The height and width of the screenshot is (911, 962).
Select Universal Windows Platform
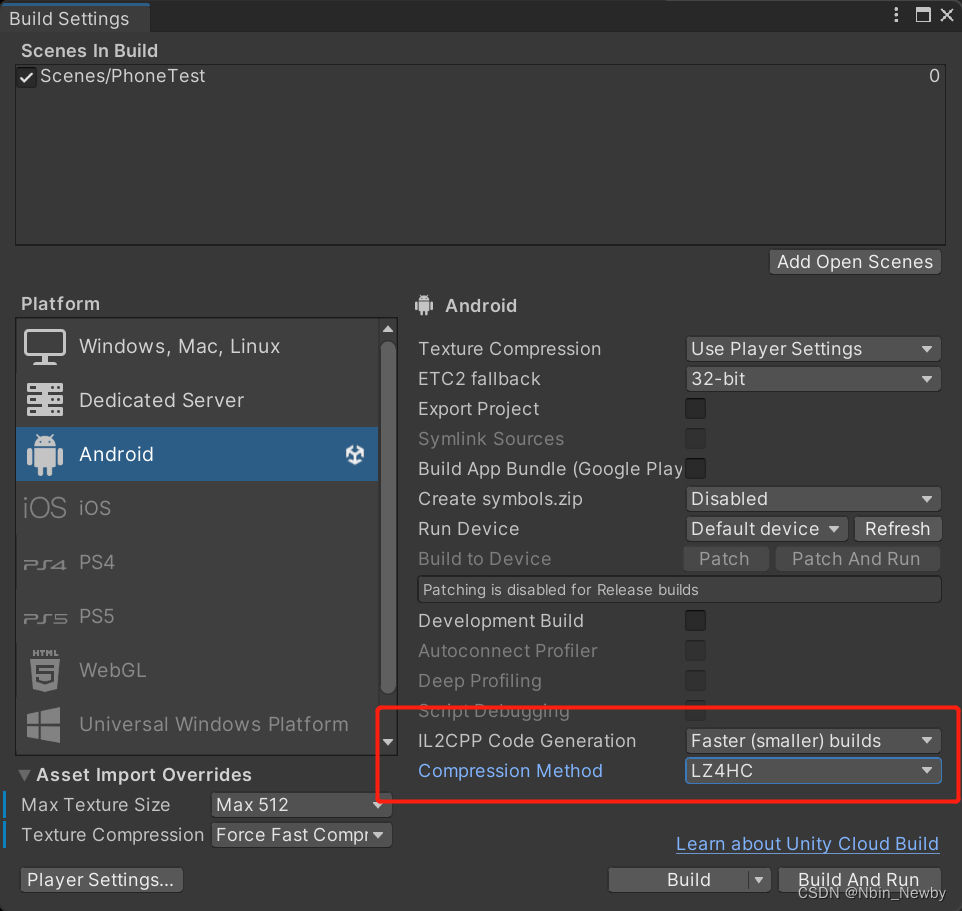[x=197, y=724]
